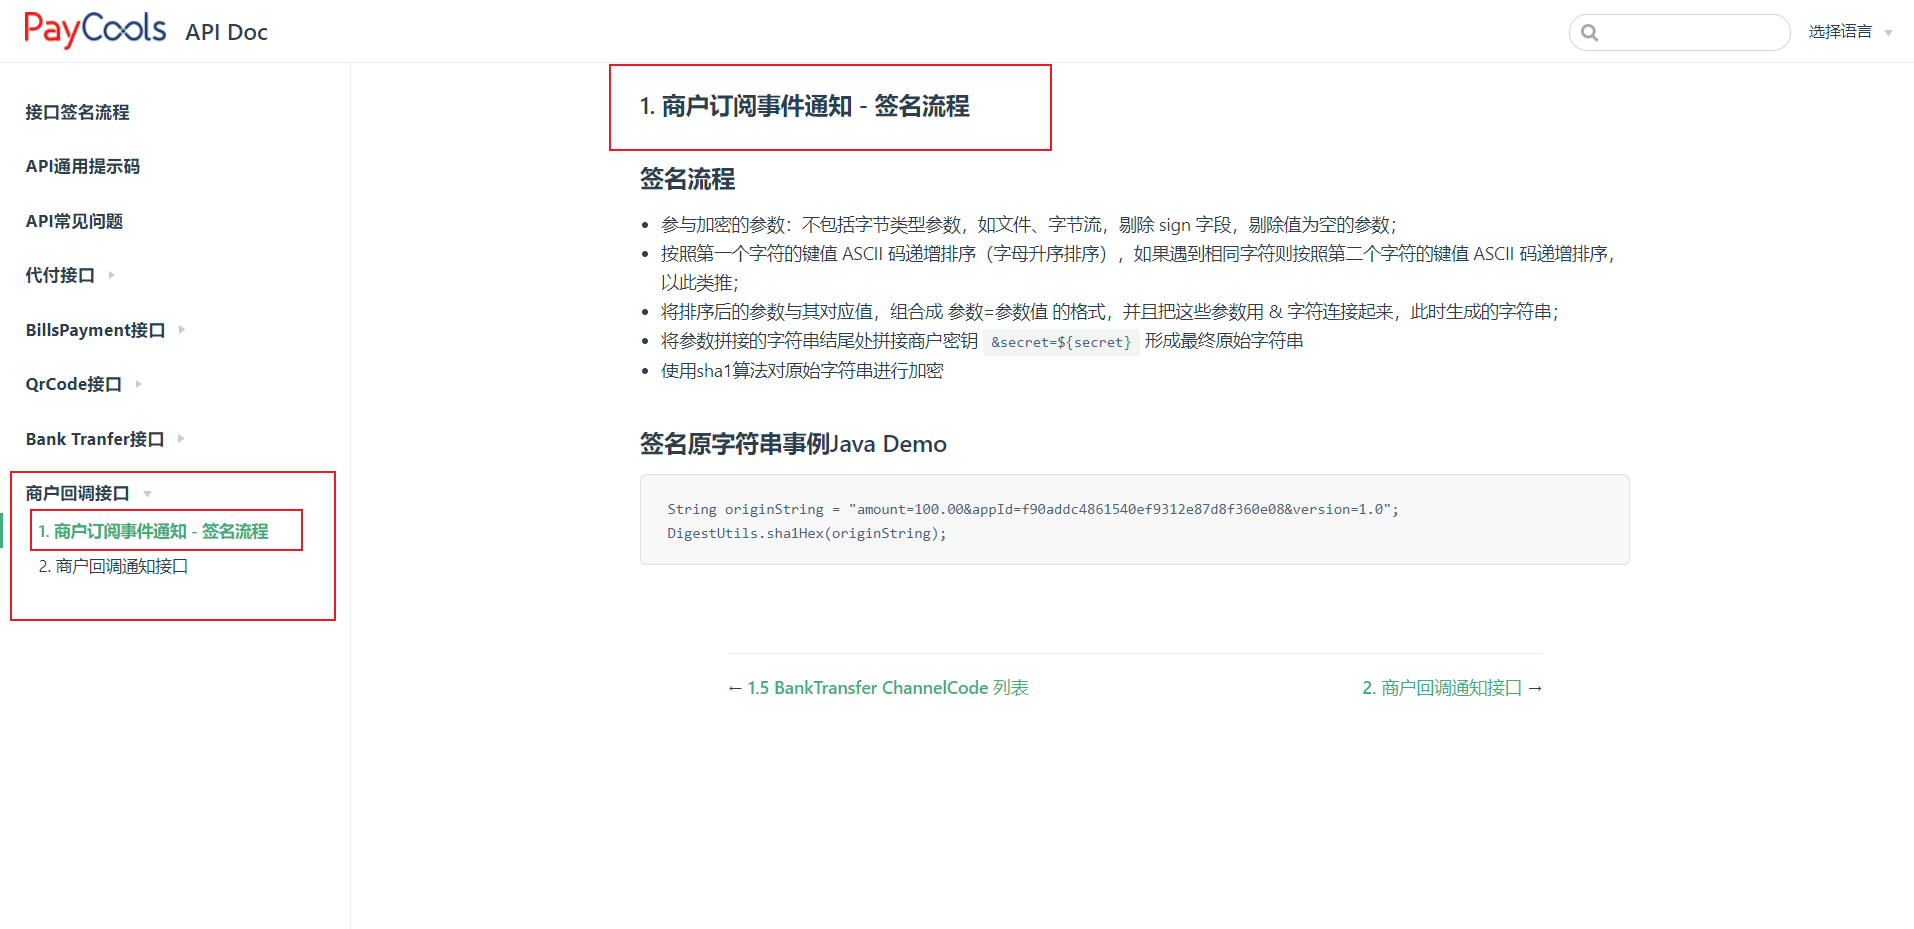
Task: Click arrow beside BillsPayment接口
Action: [182, 329]
